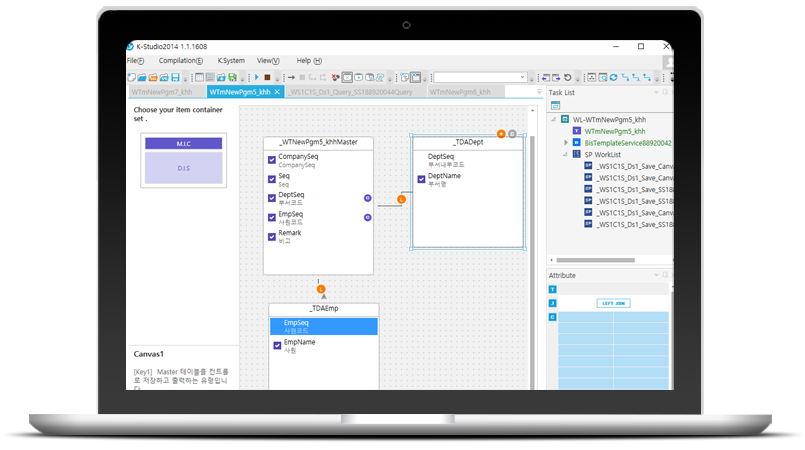805x450 pixels.
Task: Click the orange L join marker above _TDAEmp
Action: point(321,290)
